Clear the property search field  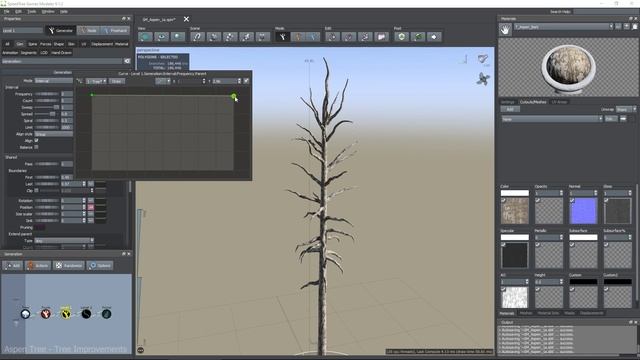coord(127,61)
